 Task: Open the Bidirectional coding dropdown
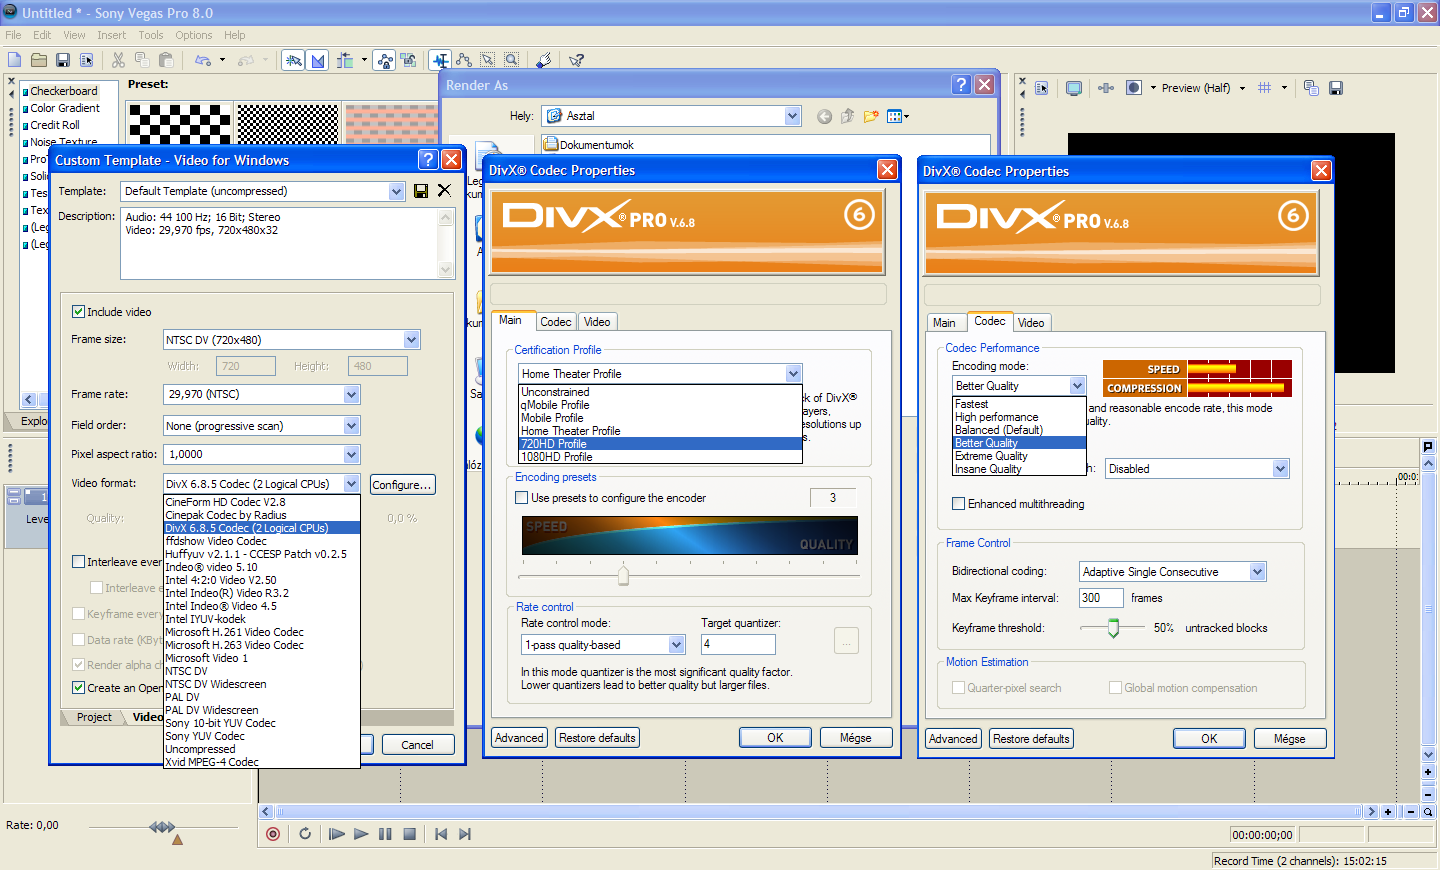click(1258, 572)
